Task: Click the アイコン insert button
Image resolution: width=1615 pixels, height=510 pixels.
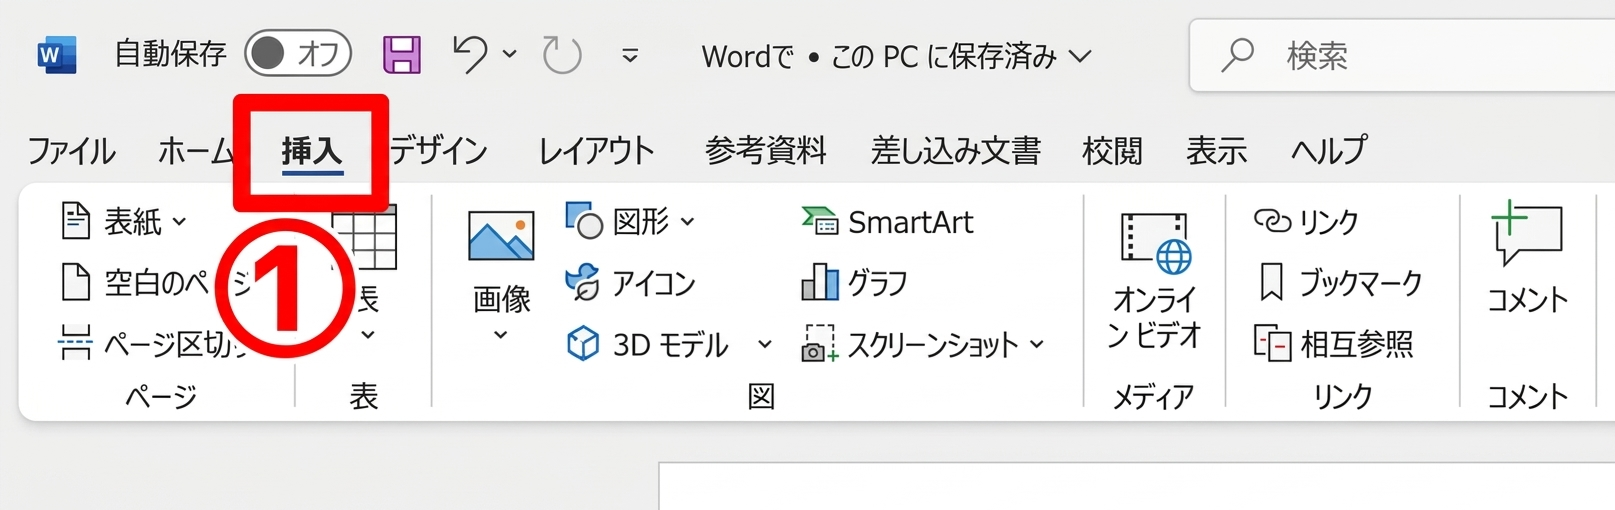Action: (631, 283)
